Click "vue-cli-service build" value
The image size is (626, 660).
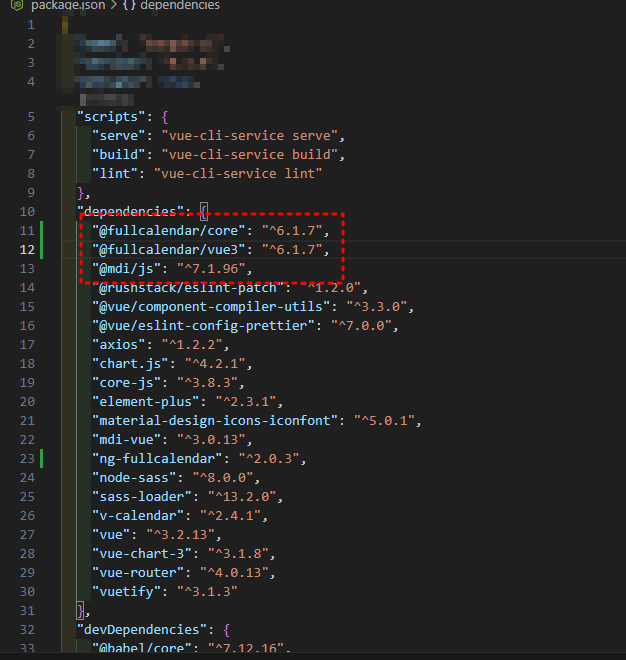[250, 154]
